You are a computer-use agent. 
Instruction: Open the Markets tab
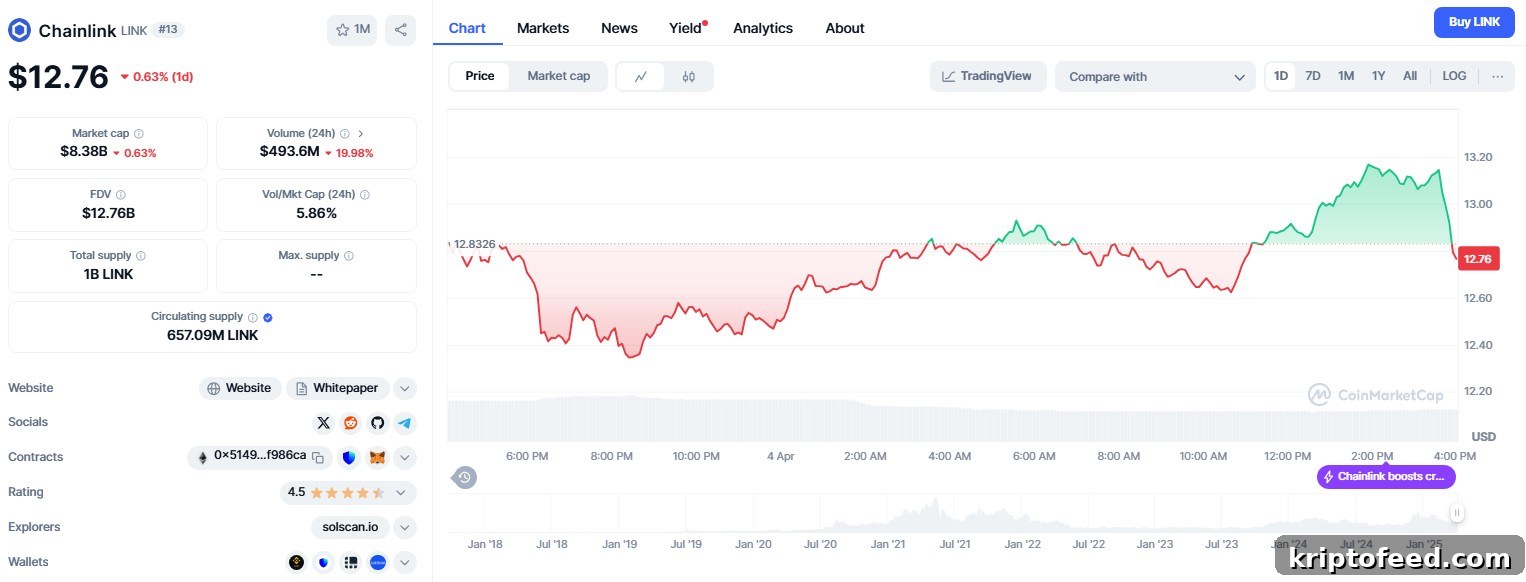tap(543, 28)
